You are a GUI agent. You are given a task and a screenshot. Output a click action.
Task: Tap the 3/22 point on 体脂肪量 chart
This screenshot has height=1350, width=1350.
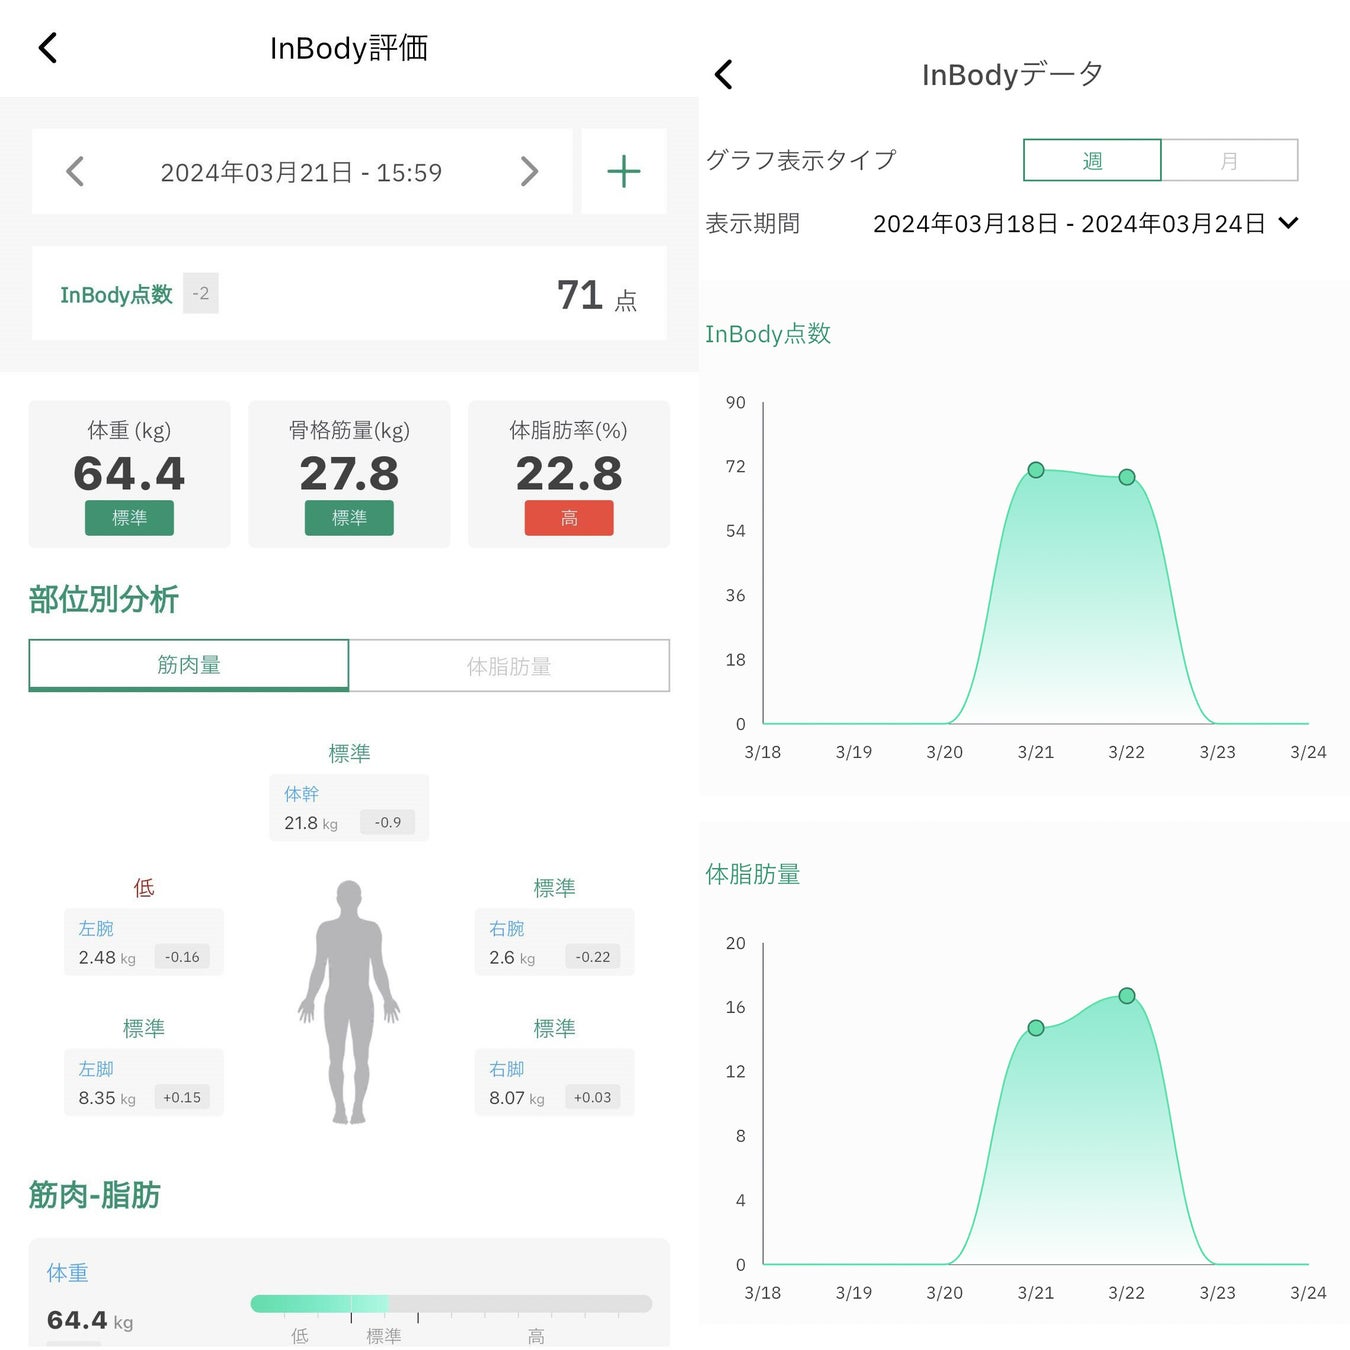[1127, 996]
